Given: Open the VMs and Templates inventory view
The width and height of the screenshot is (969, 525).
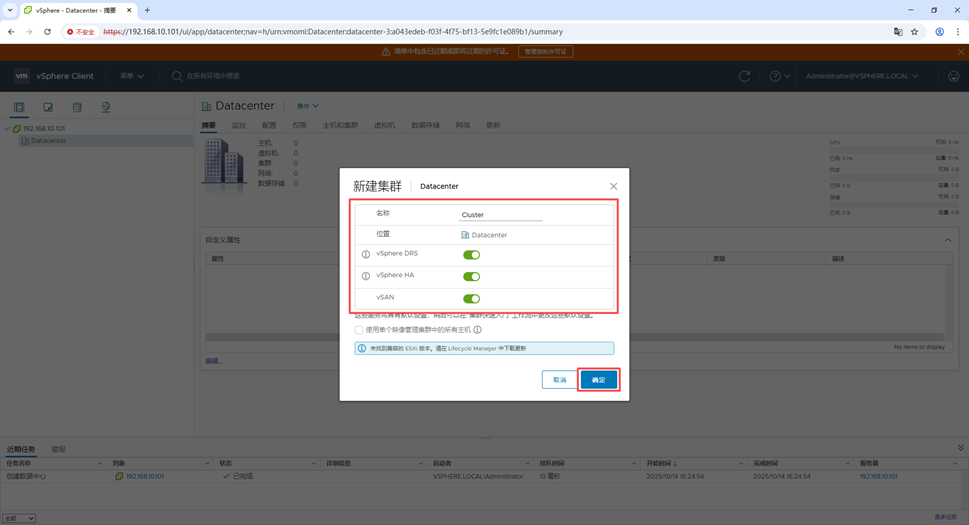Looking at the screenshot, I should click(x=48, y=107).
